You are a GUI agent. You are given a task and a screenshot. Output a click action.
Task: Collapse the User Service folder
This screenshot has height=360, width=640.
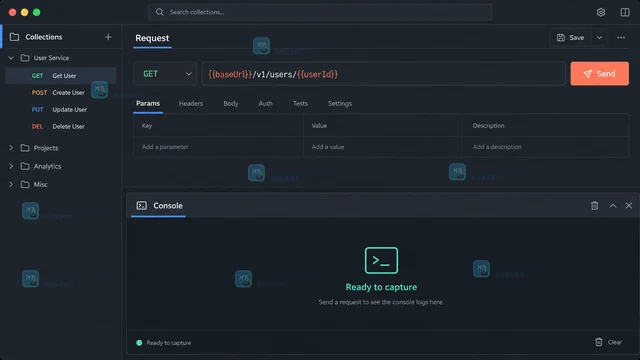(x=11, y=58)
